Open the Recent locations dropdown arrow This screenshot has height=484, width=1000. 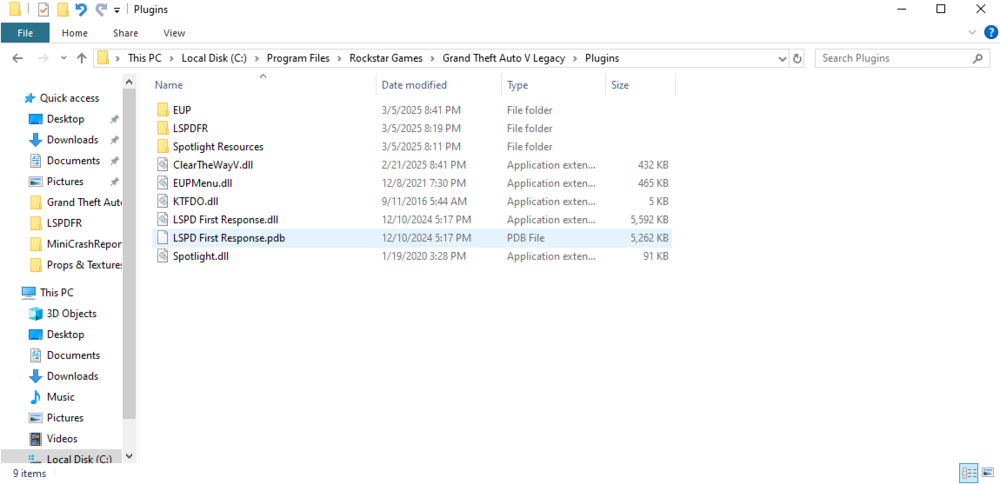coord(63,59)
